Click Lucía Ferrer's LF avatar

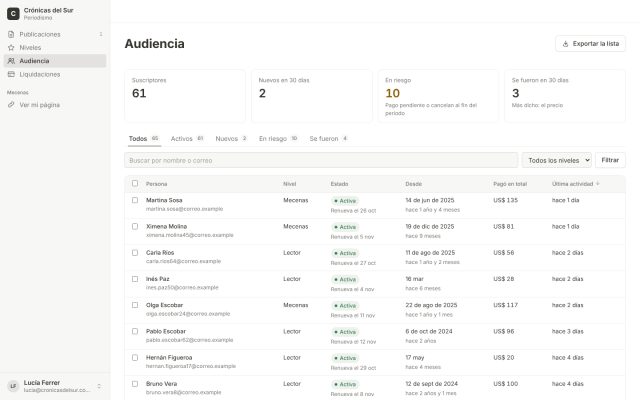coord(13,386)
